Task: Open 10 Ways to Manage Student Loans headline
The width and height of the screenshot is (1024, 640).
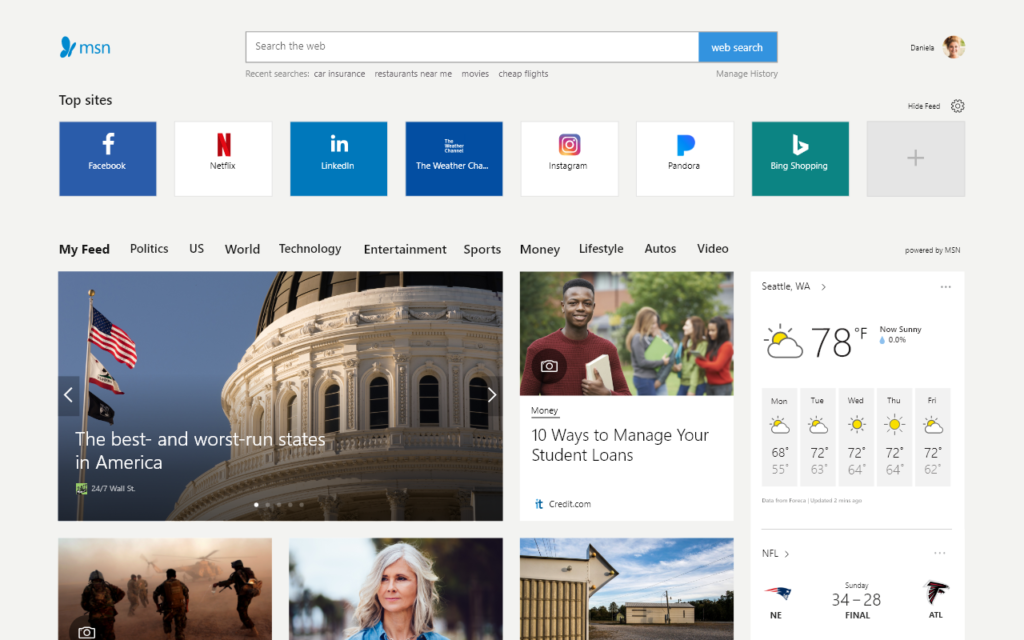Action: click(620, 445)
